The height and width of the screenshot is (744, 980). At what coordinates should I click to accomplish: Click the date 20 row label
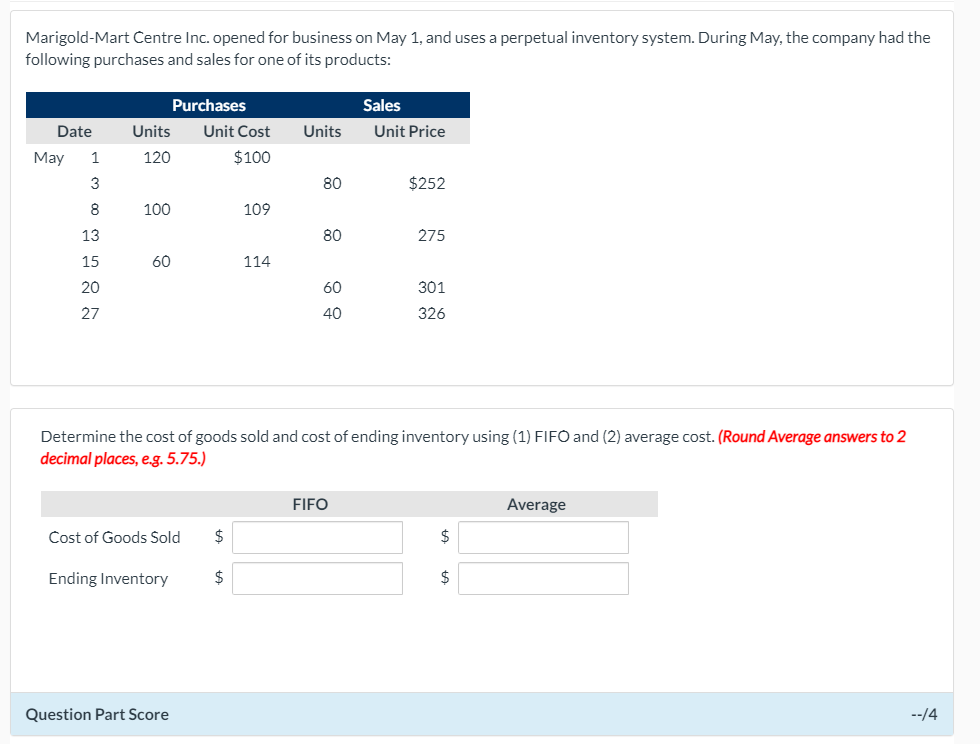click(x=90, y=288)
